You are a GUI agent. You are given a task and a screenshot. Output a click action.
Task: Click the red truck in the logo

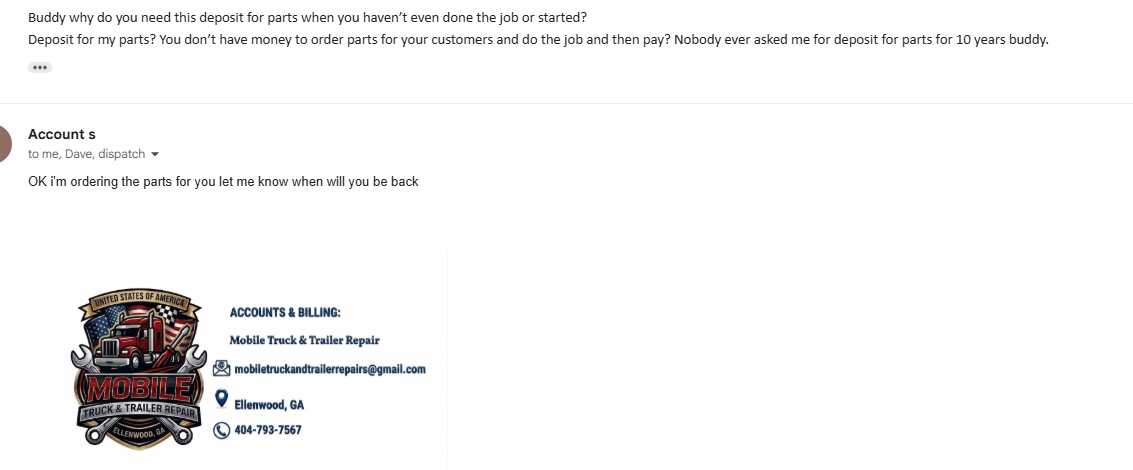139,344
